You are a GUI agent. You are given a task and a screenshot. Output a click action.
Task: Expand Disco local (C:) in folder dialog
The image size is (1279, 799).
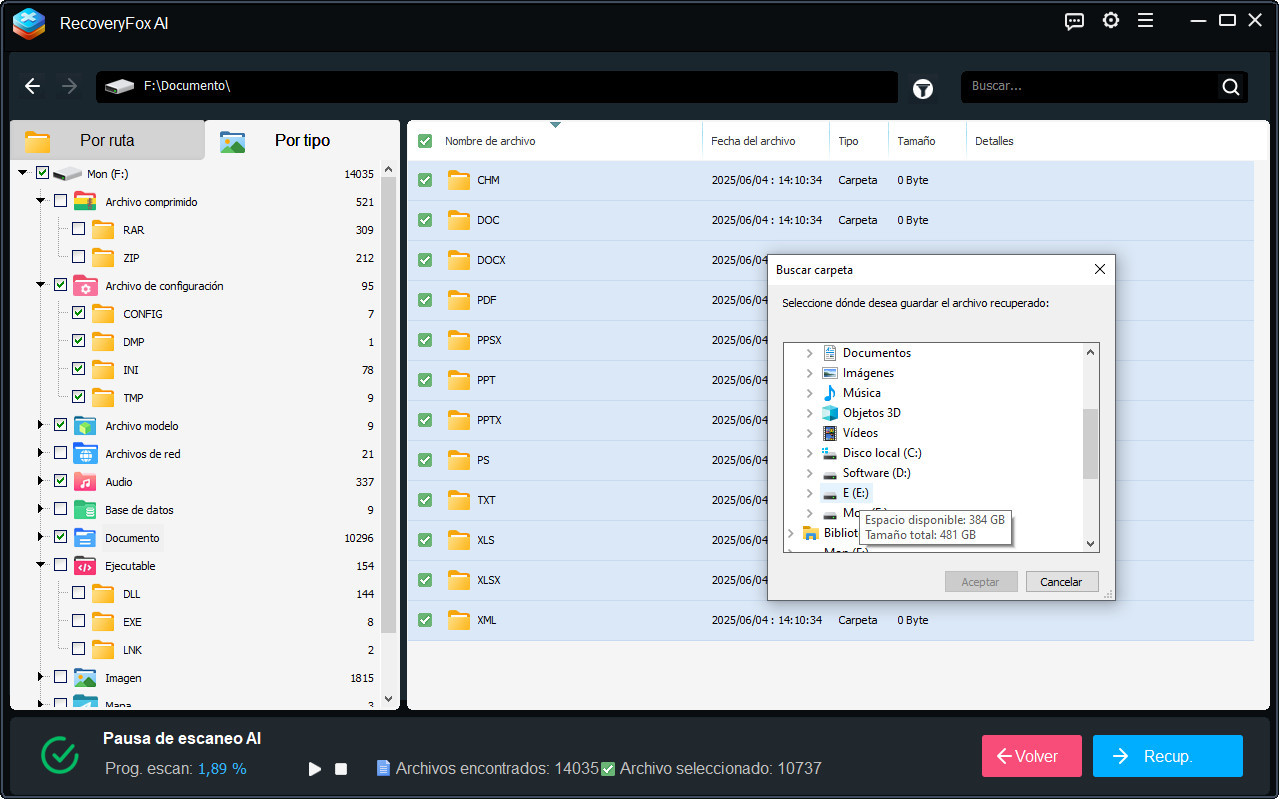click(809, 453)
